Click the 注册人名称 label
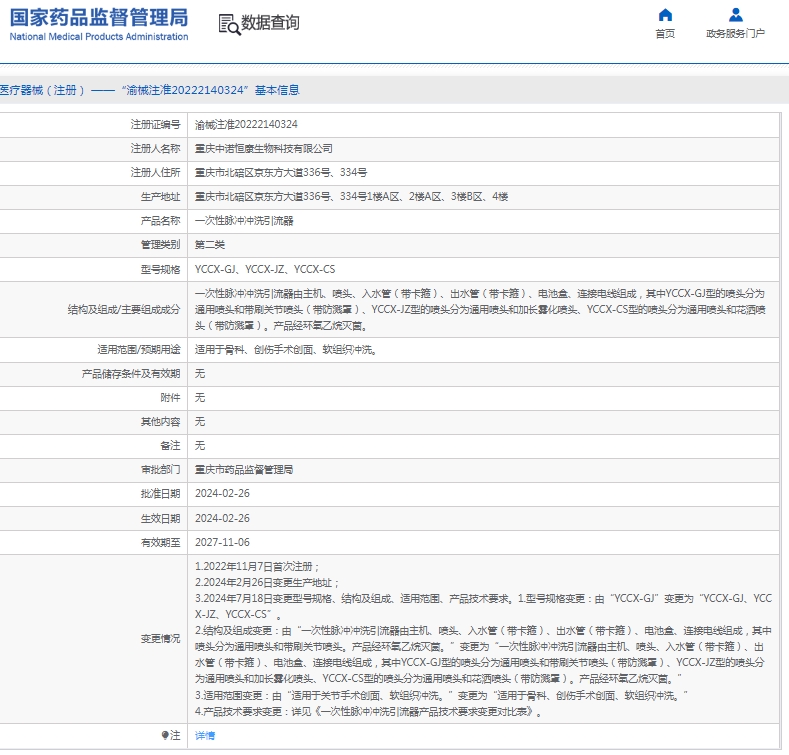789x755 pixels. pos(155,148)
